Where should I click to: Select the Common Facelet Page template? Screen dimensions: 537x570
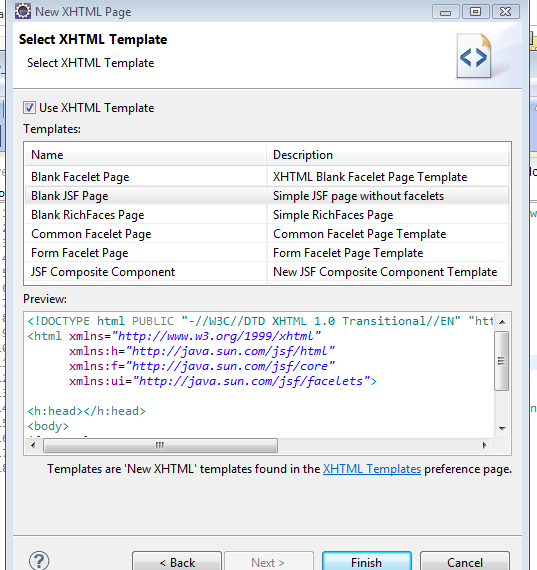pos(91,234)
